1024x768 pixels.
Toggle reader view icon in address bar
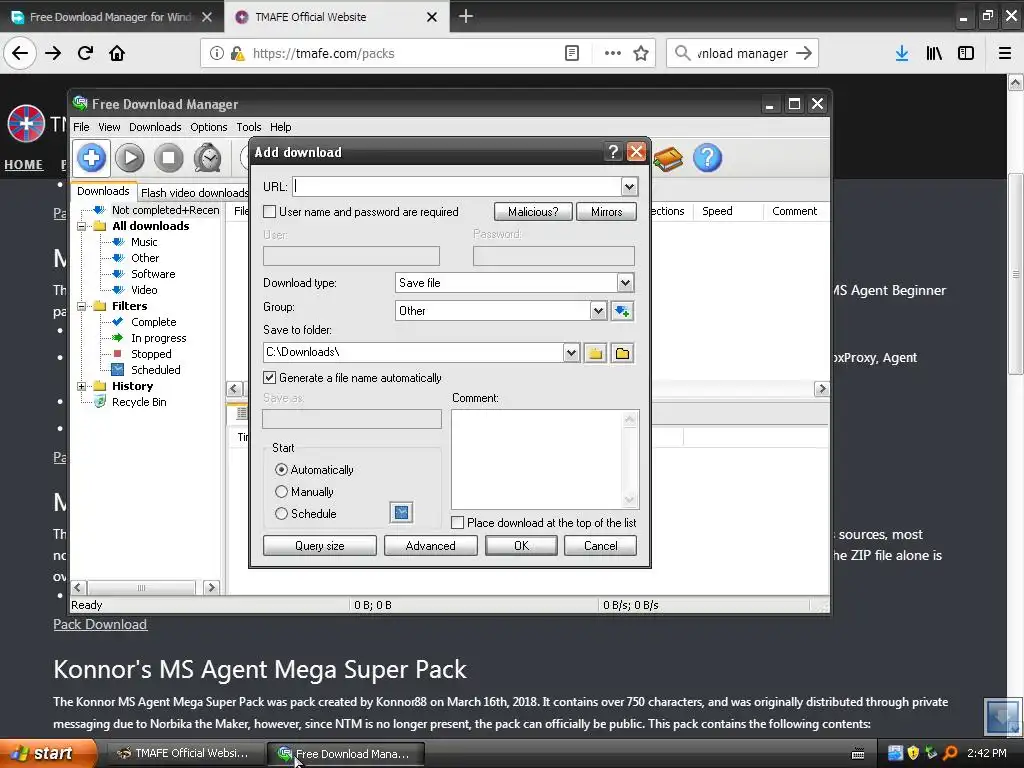pyautogui.click(x=571, y=54)
